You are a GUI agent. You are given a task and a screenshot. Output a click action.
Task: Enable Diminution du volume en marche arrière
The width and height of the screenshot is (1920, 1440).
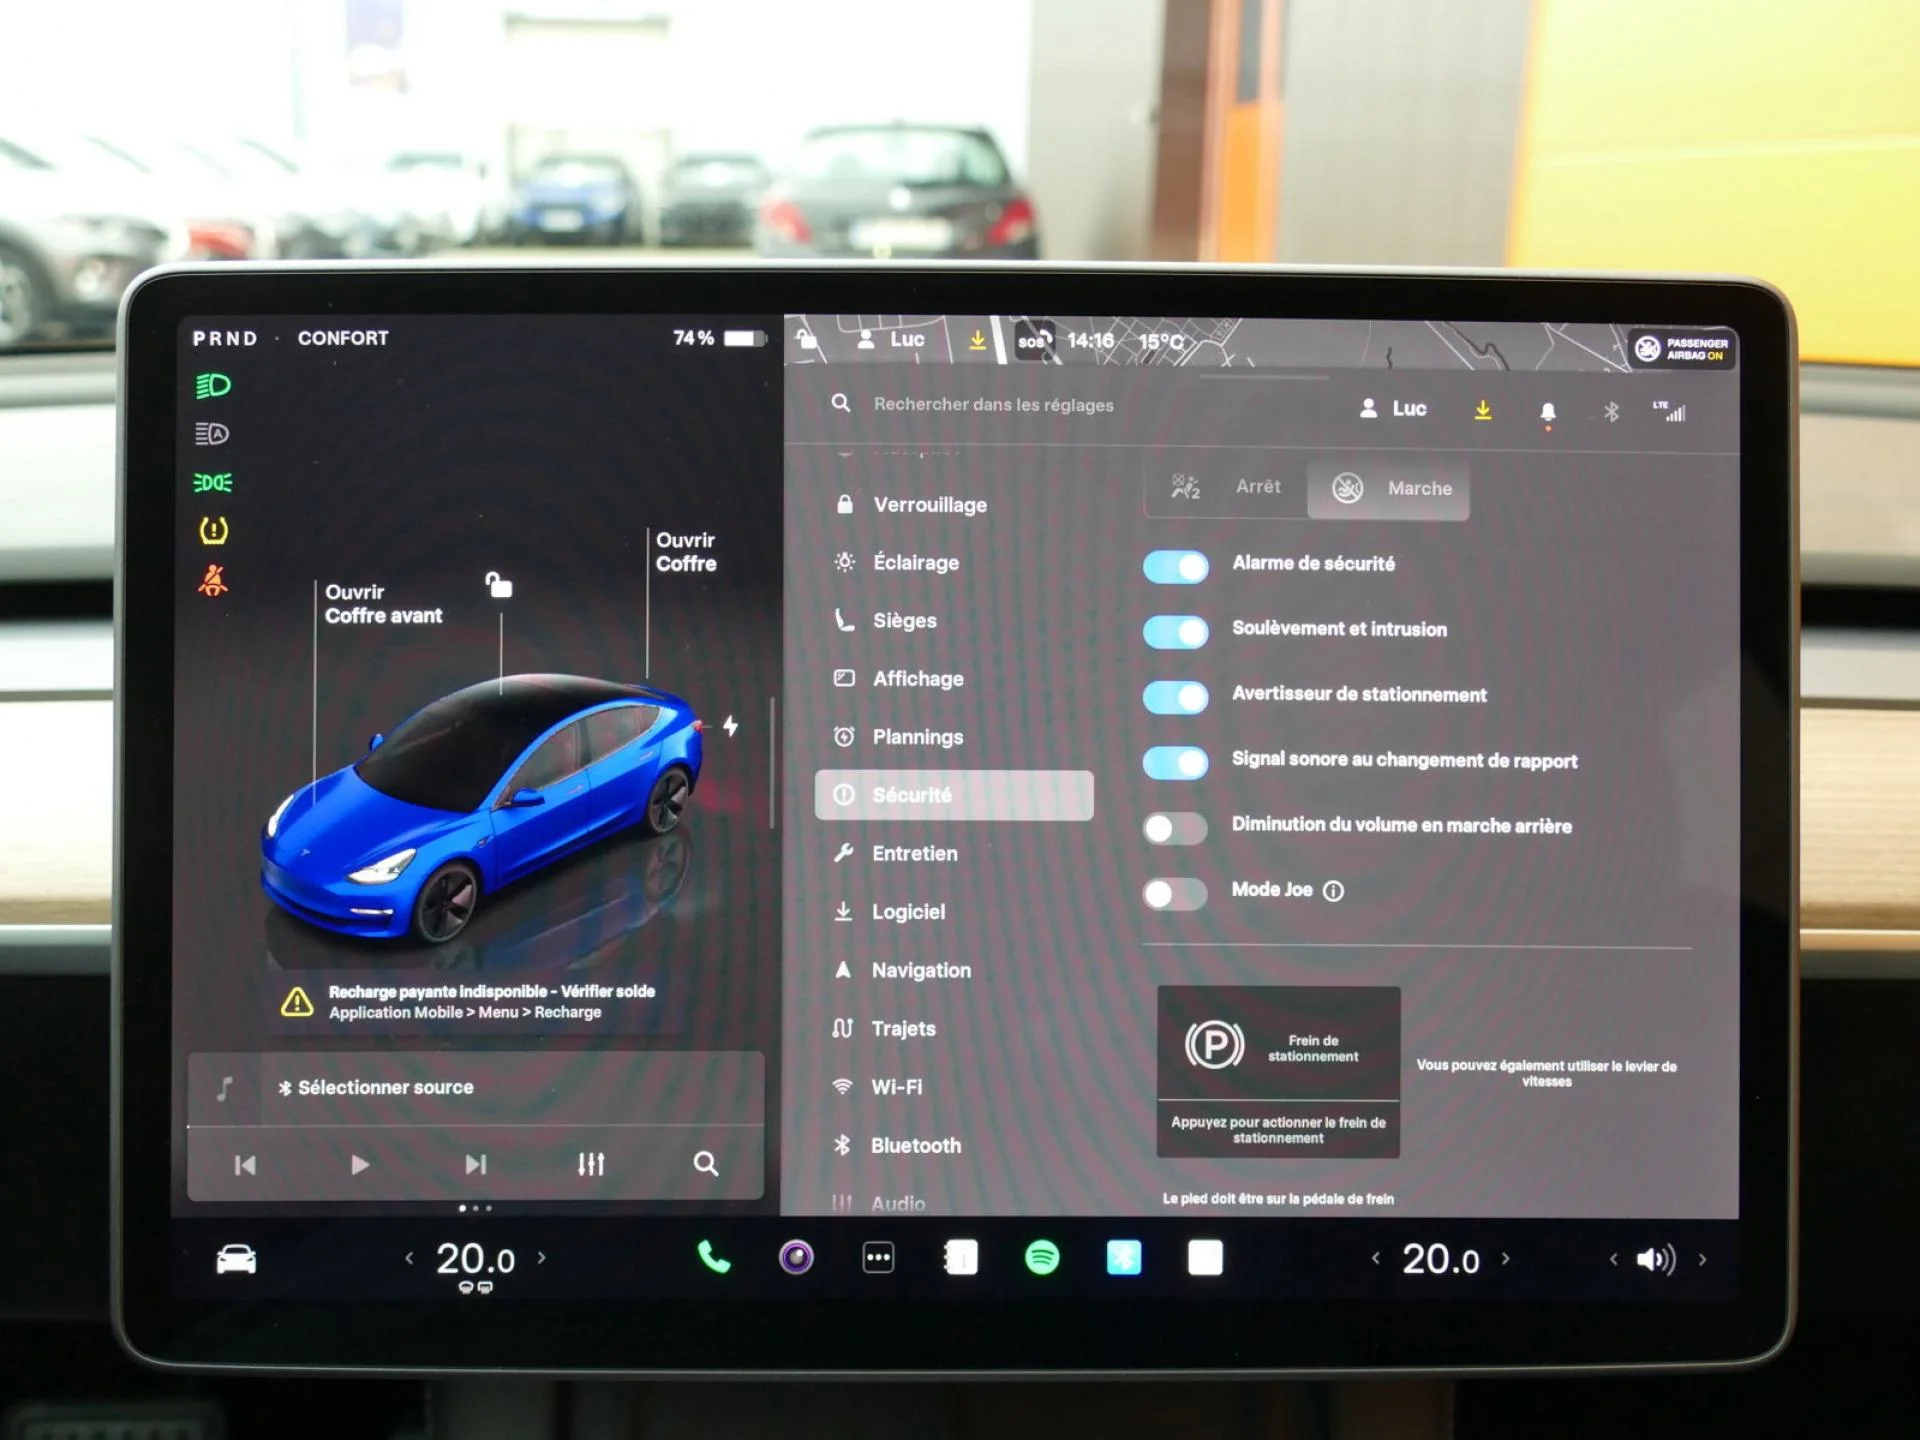1176,827
